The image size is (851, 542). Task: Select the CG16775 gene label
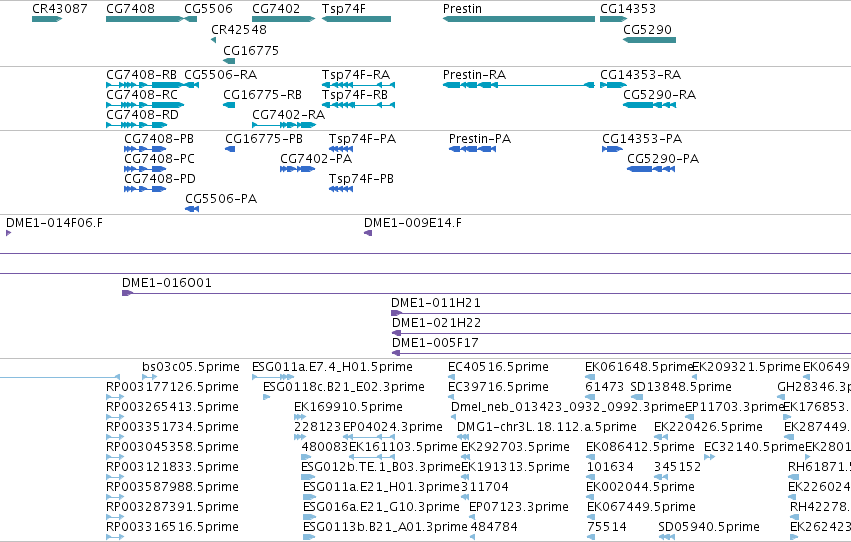251,50
